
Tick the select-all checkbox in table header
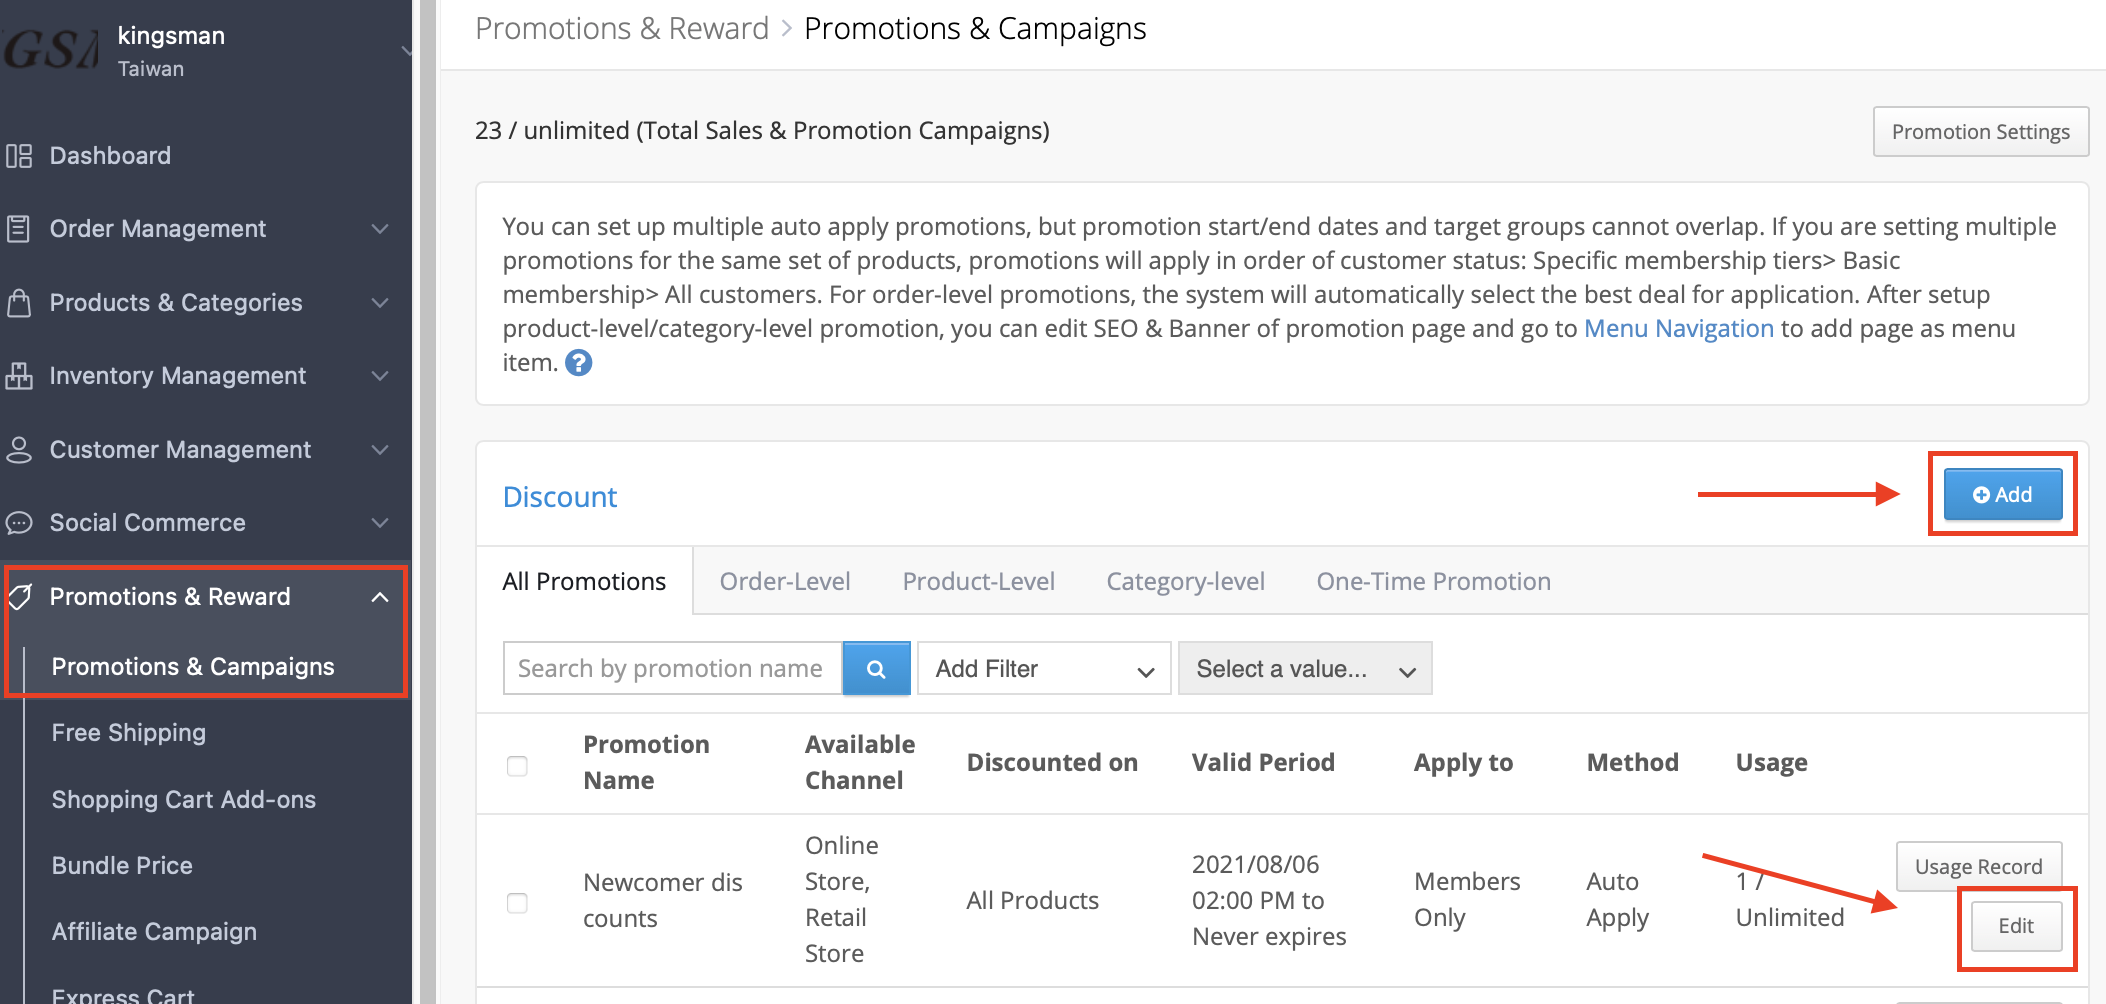(x=517, y=766)
